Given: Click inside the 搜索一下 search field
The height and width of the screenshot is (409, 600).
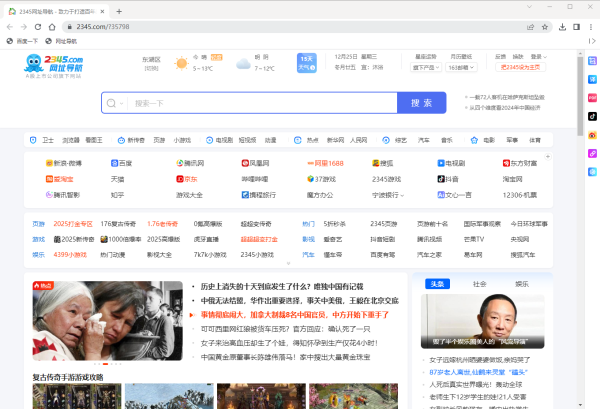Looking at the screenshot, I should point(262,103).
